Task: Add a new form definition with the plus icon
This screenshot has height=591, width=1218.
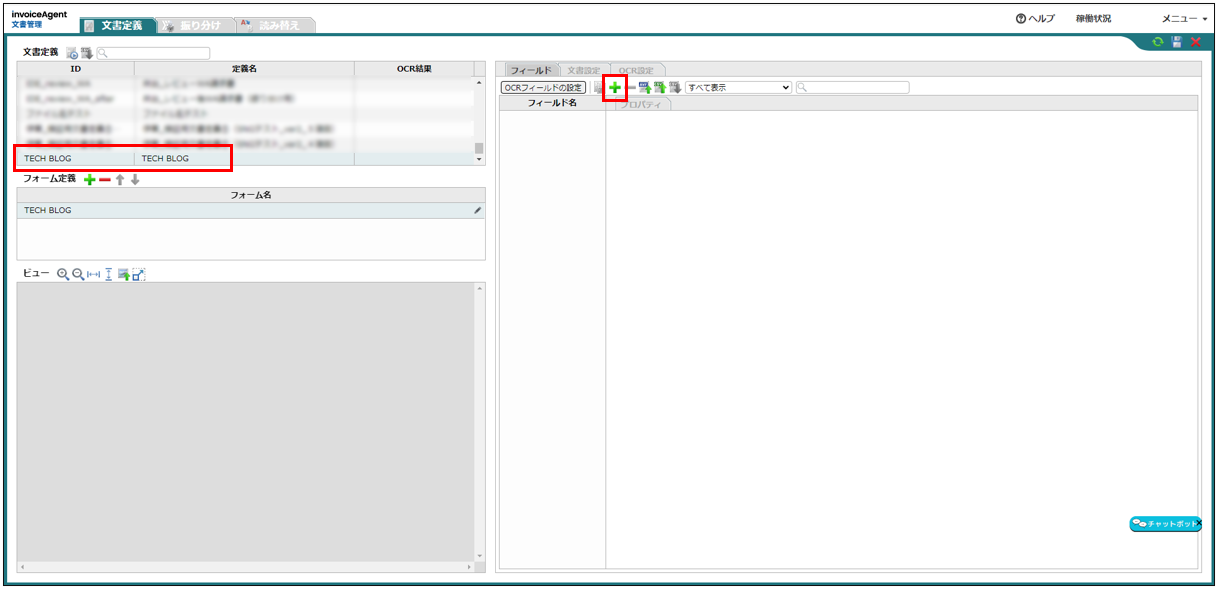Action: tap(90, 179)
